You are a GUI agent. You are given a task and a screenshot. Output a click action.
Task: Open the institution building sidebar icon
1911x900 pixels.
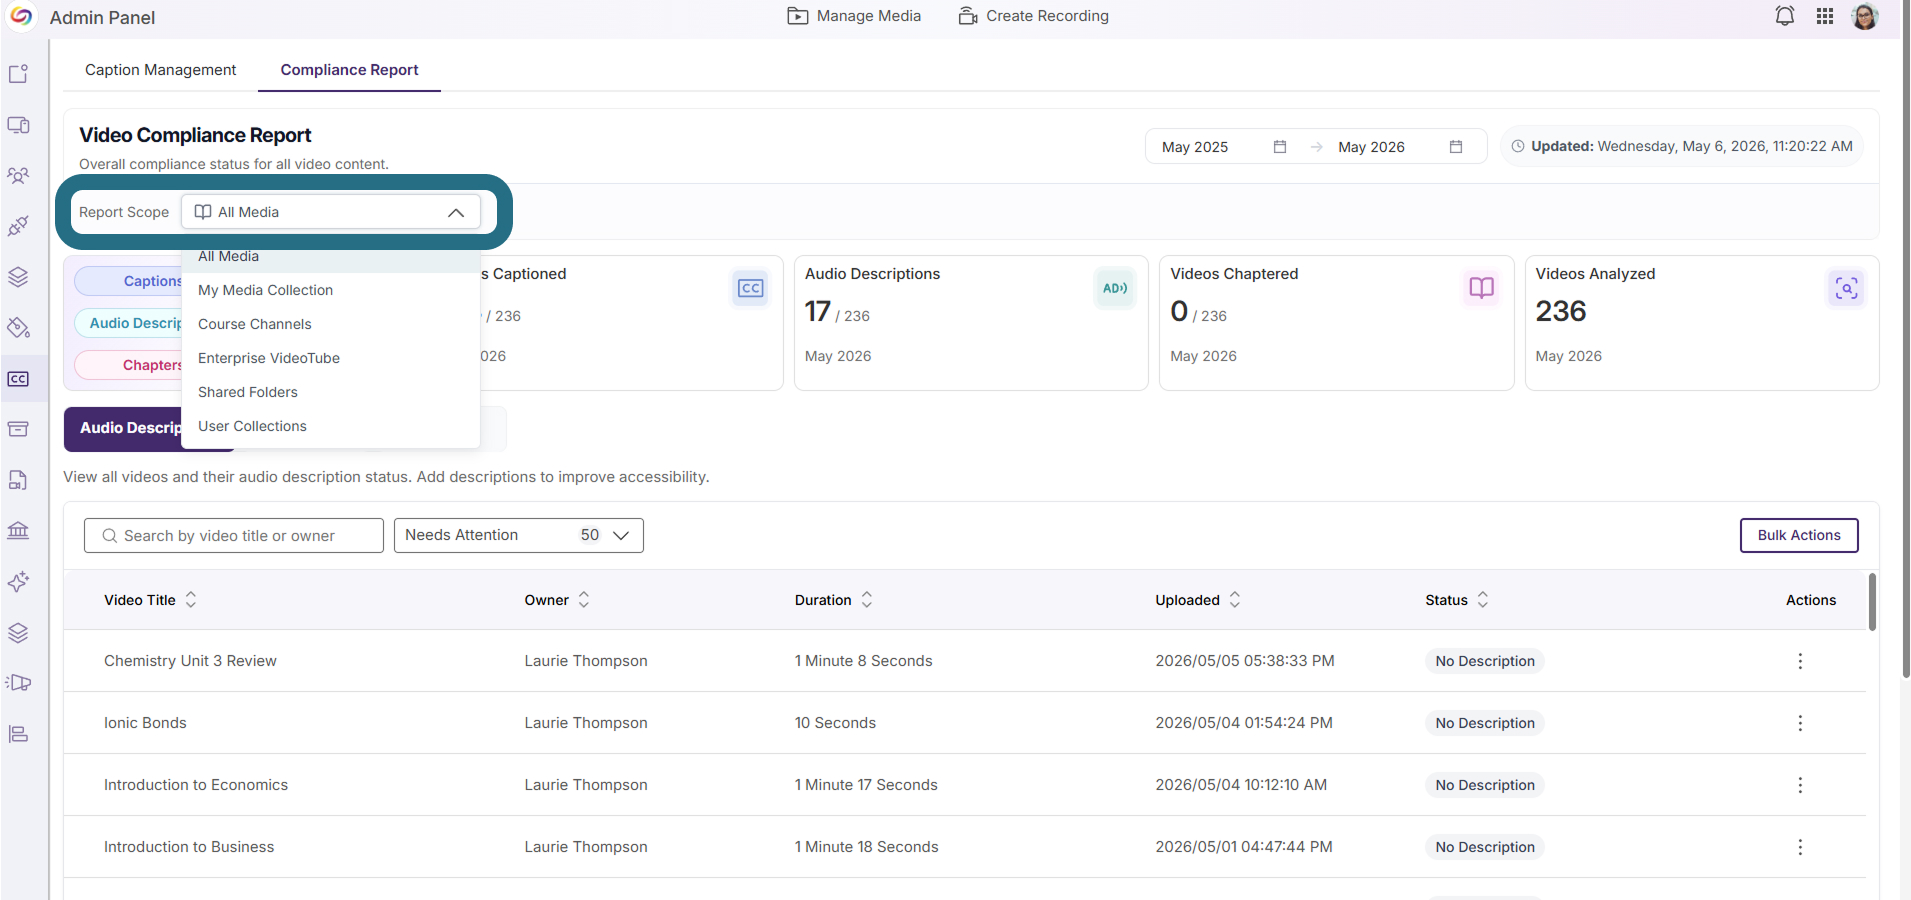tap(18, 531)
